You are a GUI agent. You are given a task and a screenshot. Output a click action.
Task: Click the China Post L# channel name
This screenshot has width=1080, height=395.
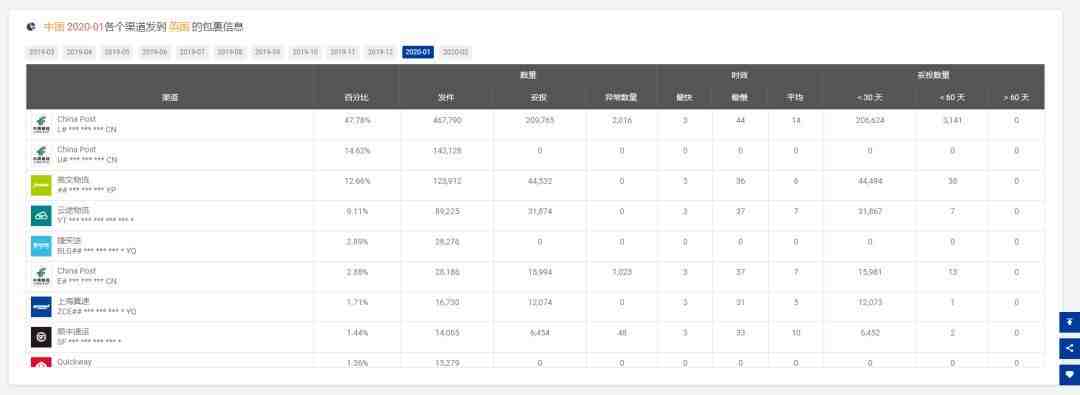pos(76,119)
